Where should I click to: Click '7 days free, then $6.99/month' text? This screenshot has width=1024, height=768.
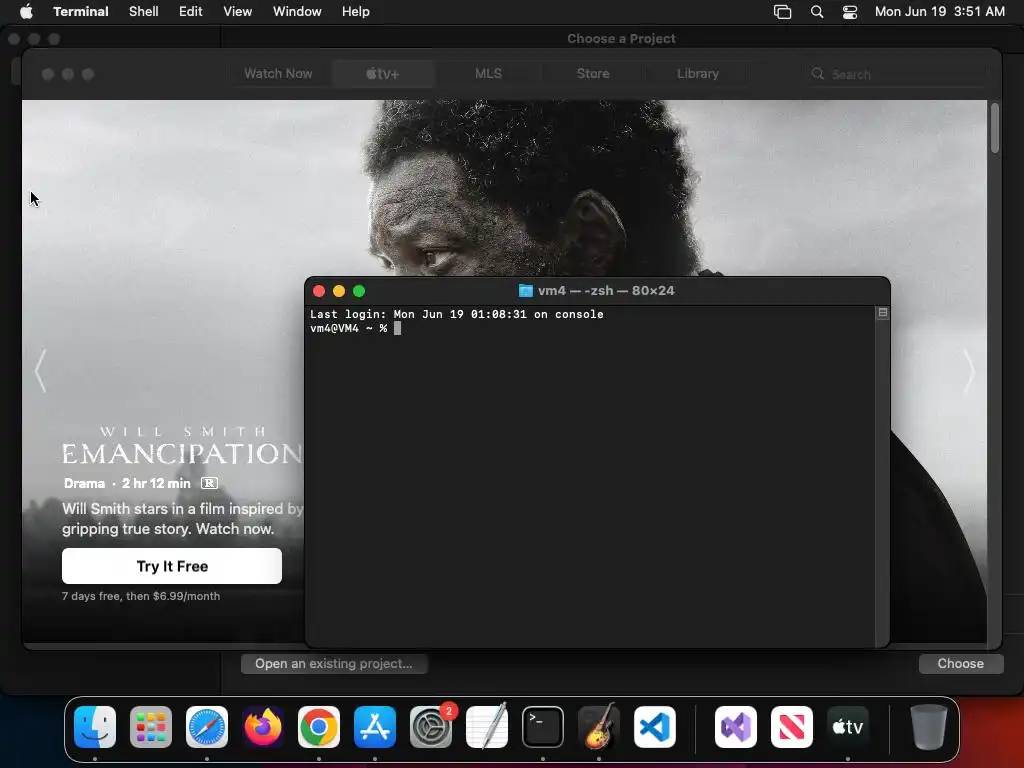[141, 596]
